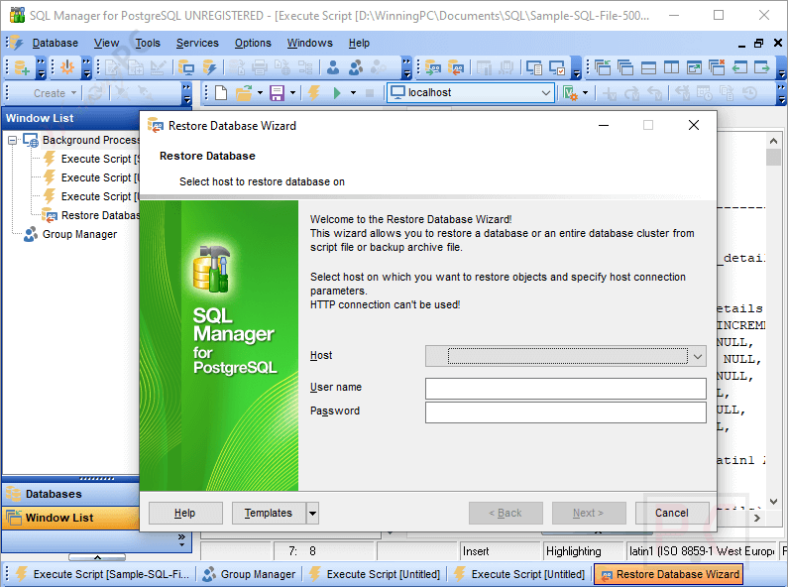The width and height of the screenshot is (788, 587).
Task: Open the Services menu
Action: tap(198, 43)
